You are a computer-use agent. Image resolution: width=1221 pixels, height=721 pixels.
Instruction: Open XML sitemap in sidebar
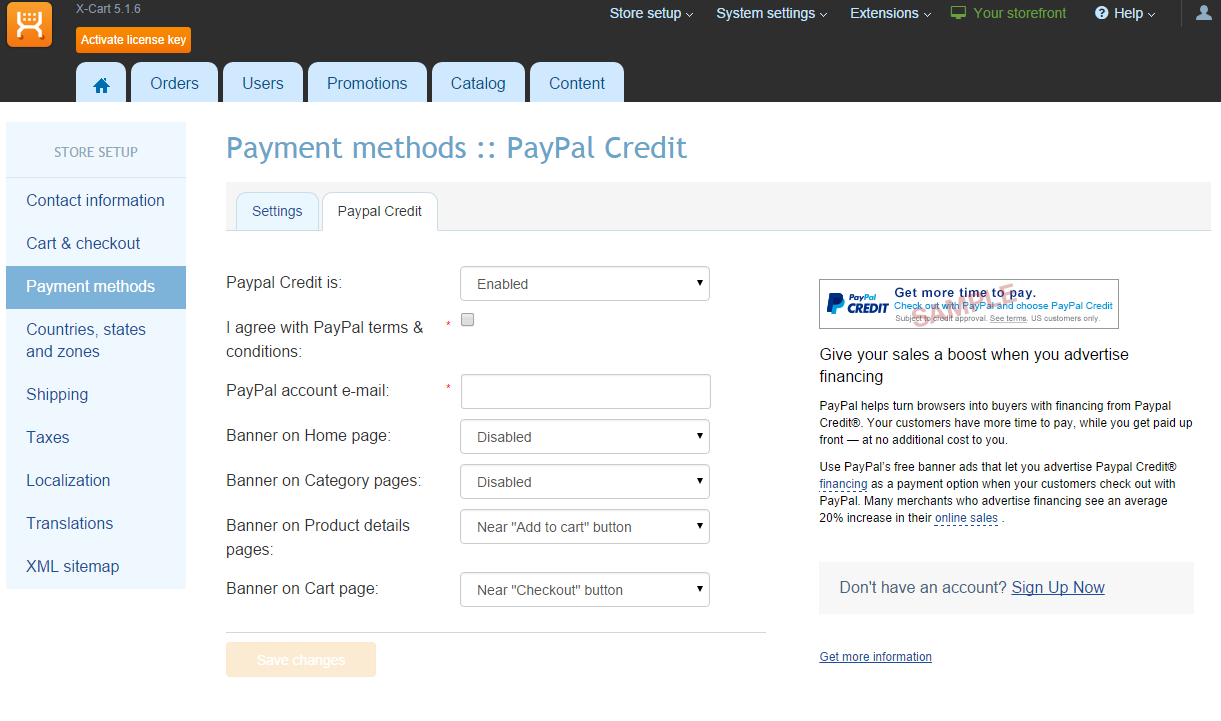96,566
